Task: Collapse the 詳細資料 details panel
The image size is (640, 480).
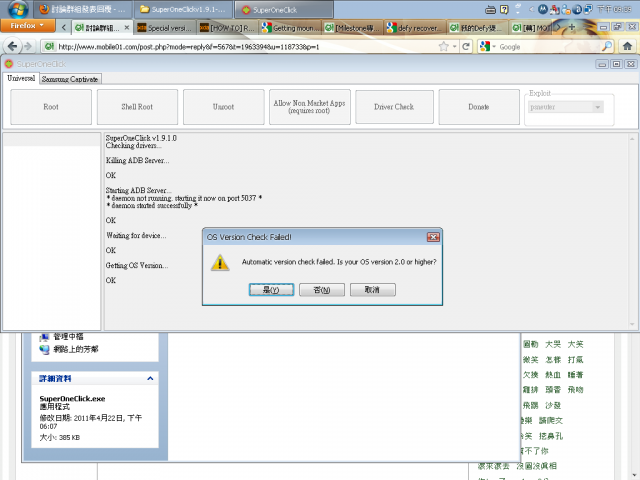Action: 150,378
